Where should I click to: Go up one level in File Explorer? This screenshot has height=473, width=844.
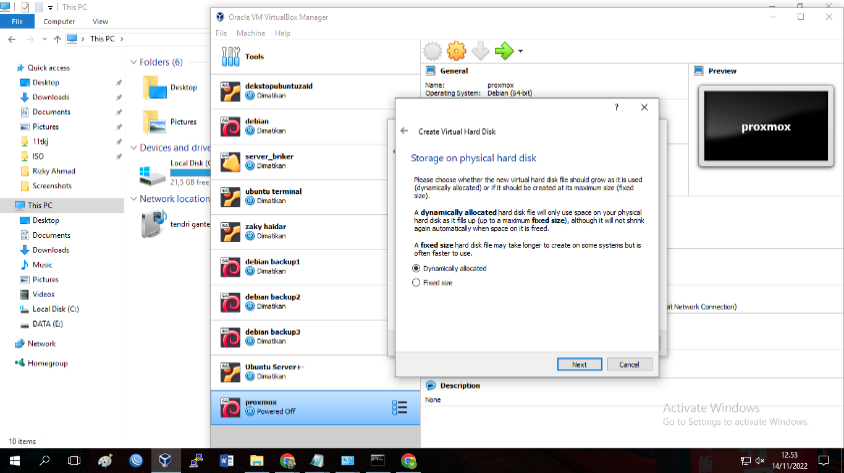coord(57,39)
